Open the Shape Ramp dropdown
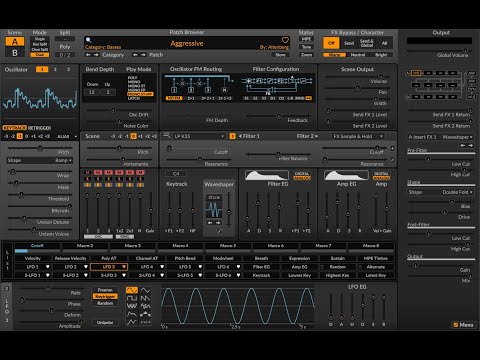480x360 pixels. [40, 160]
